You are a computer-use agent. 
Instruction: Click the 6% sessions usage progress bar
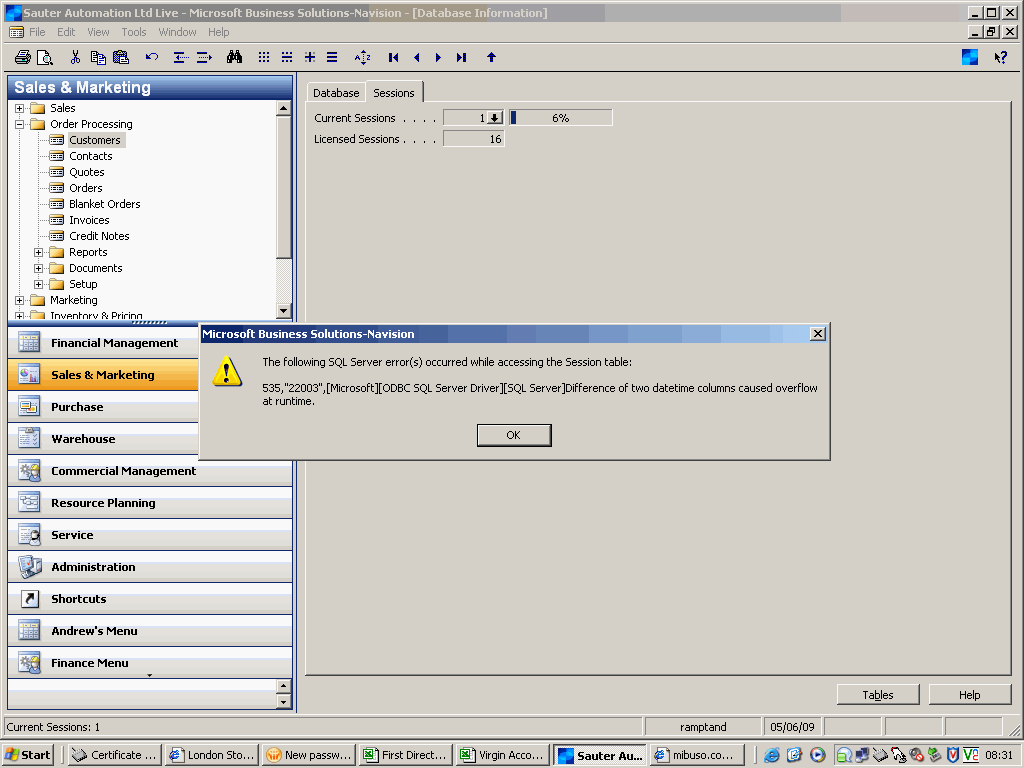[560, 118]
